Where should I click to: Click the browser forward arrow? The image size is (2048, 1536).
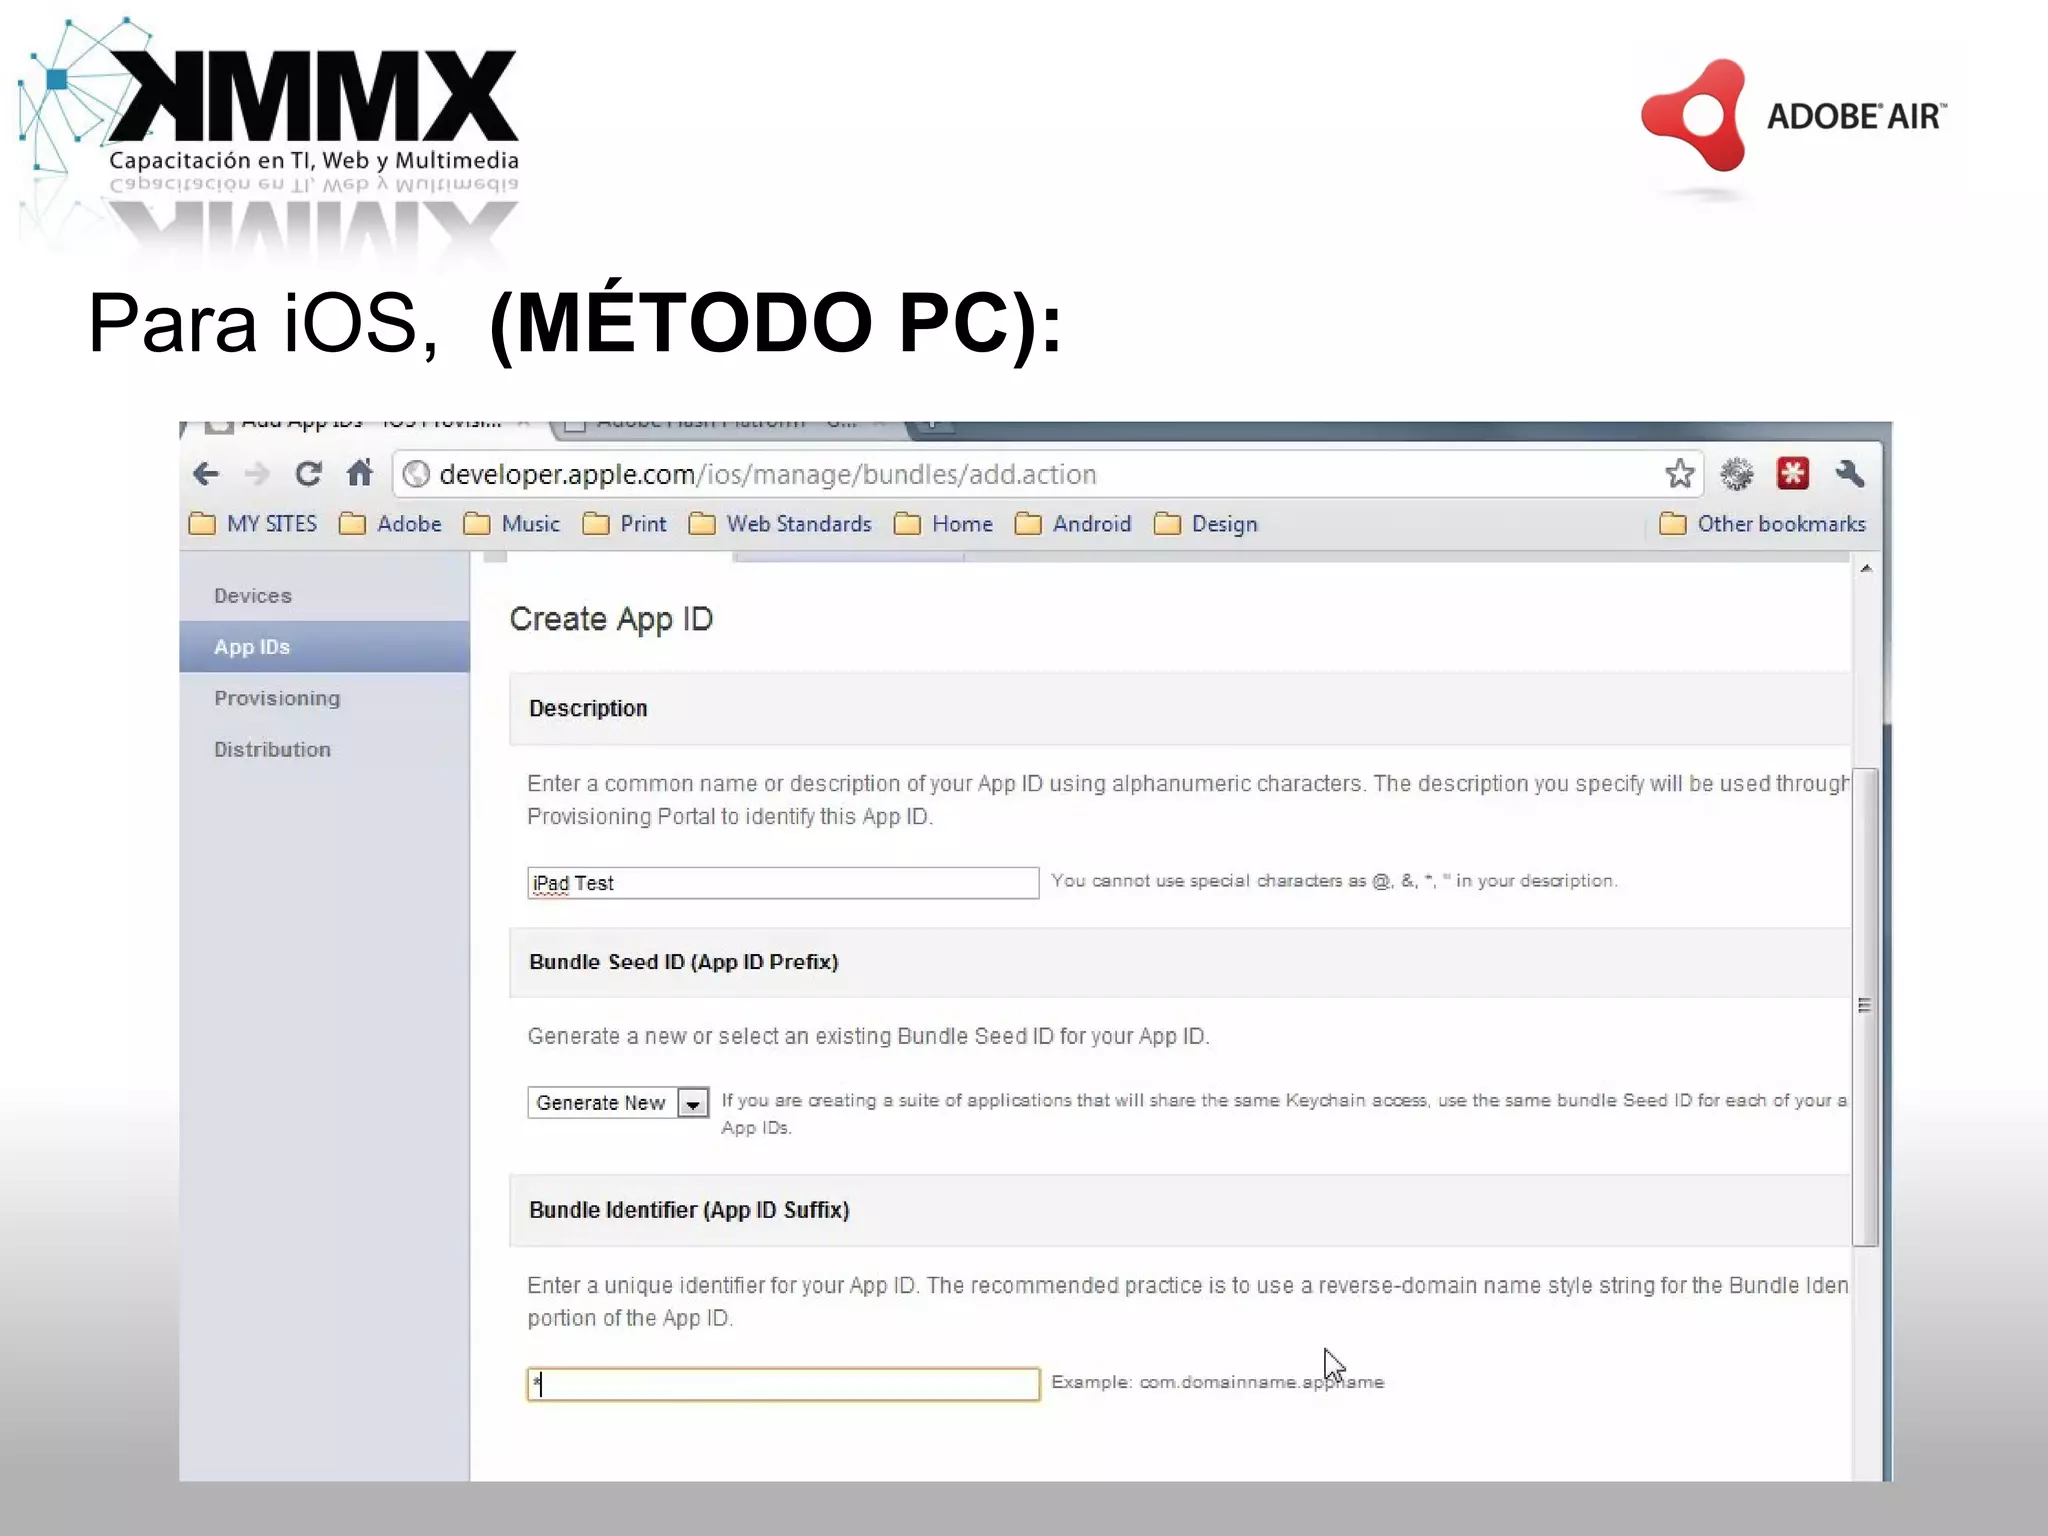257,473
